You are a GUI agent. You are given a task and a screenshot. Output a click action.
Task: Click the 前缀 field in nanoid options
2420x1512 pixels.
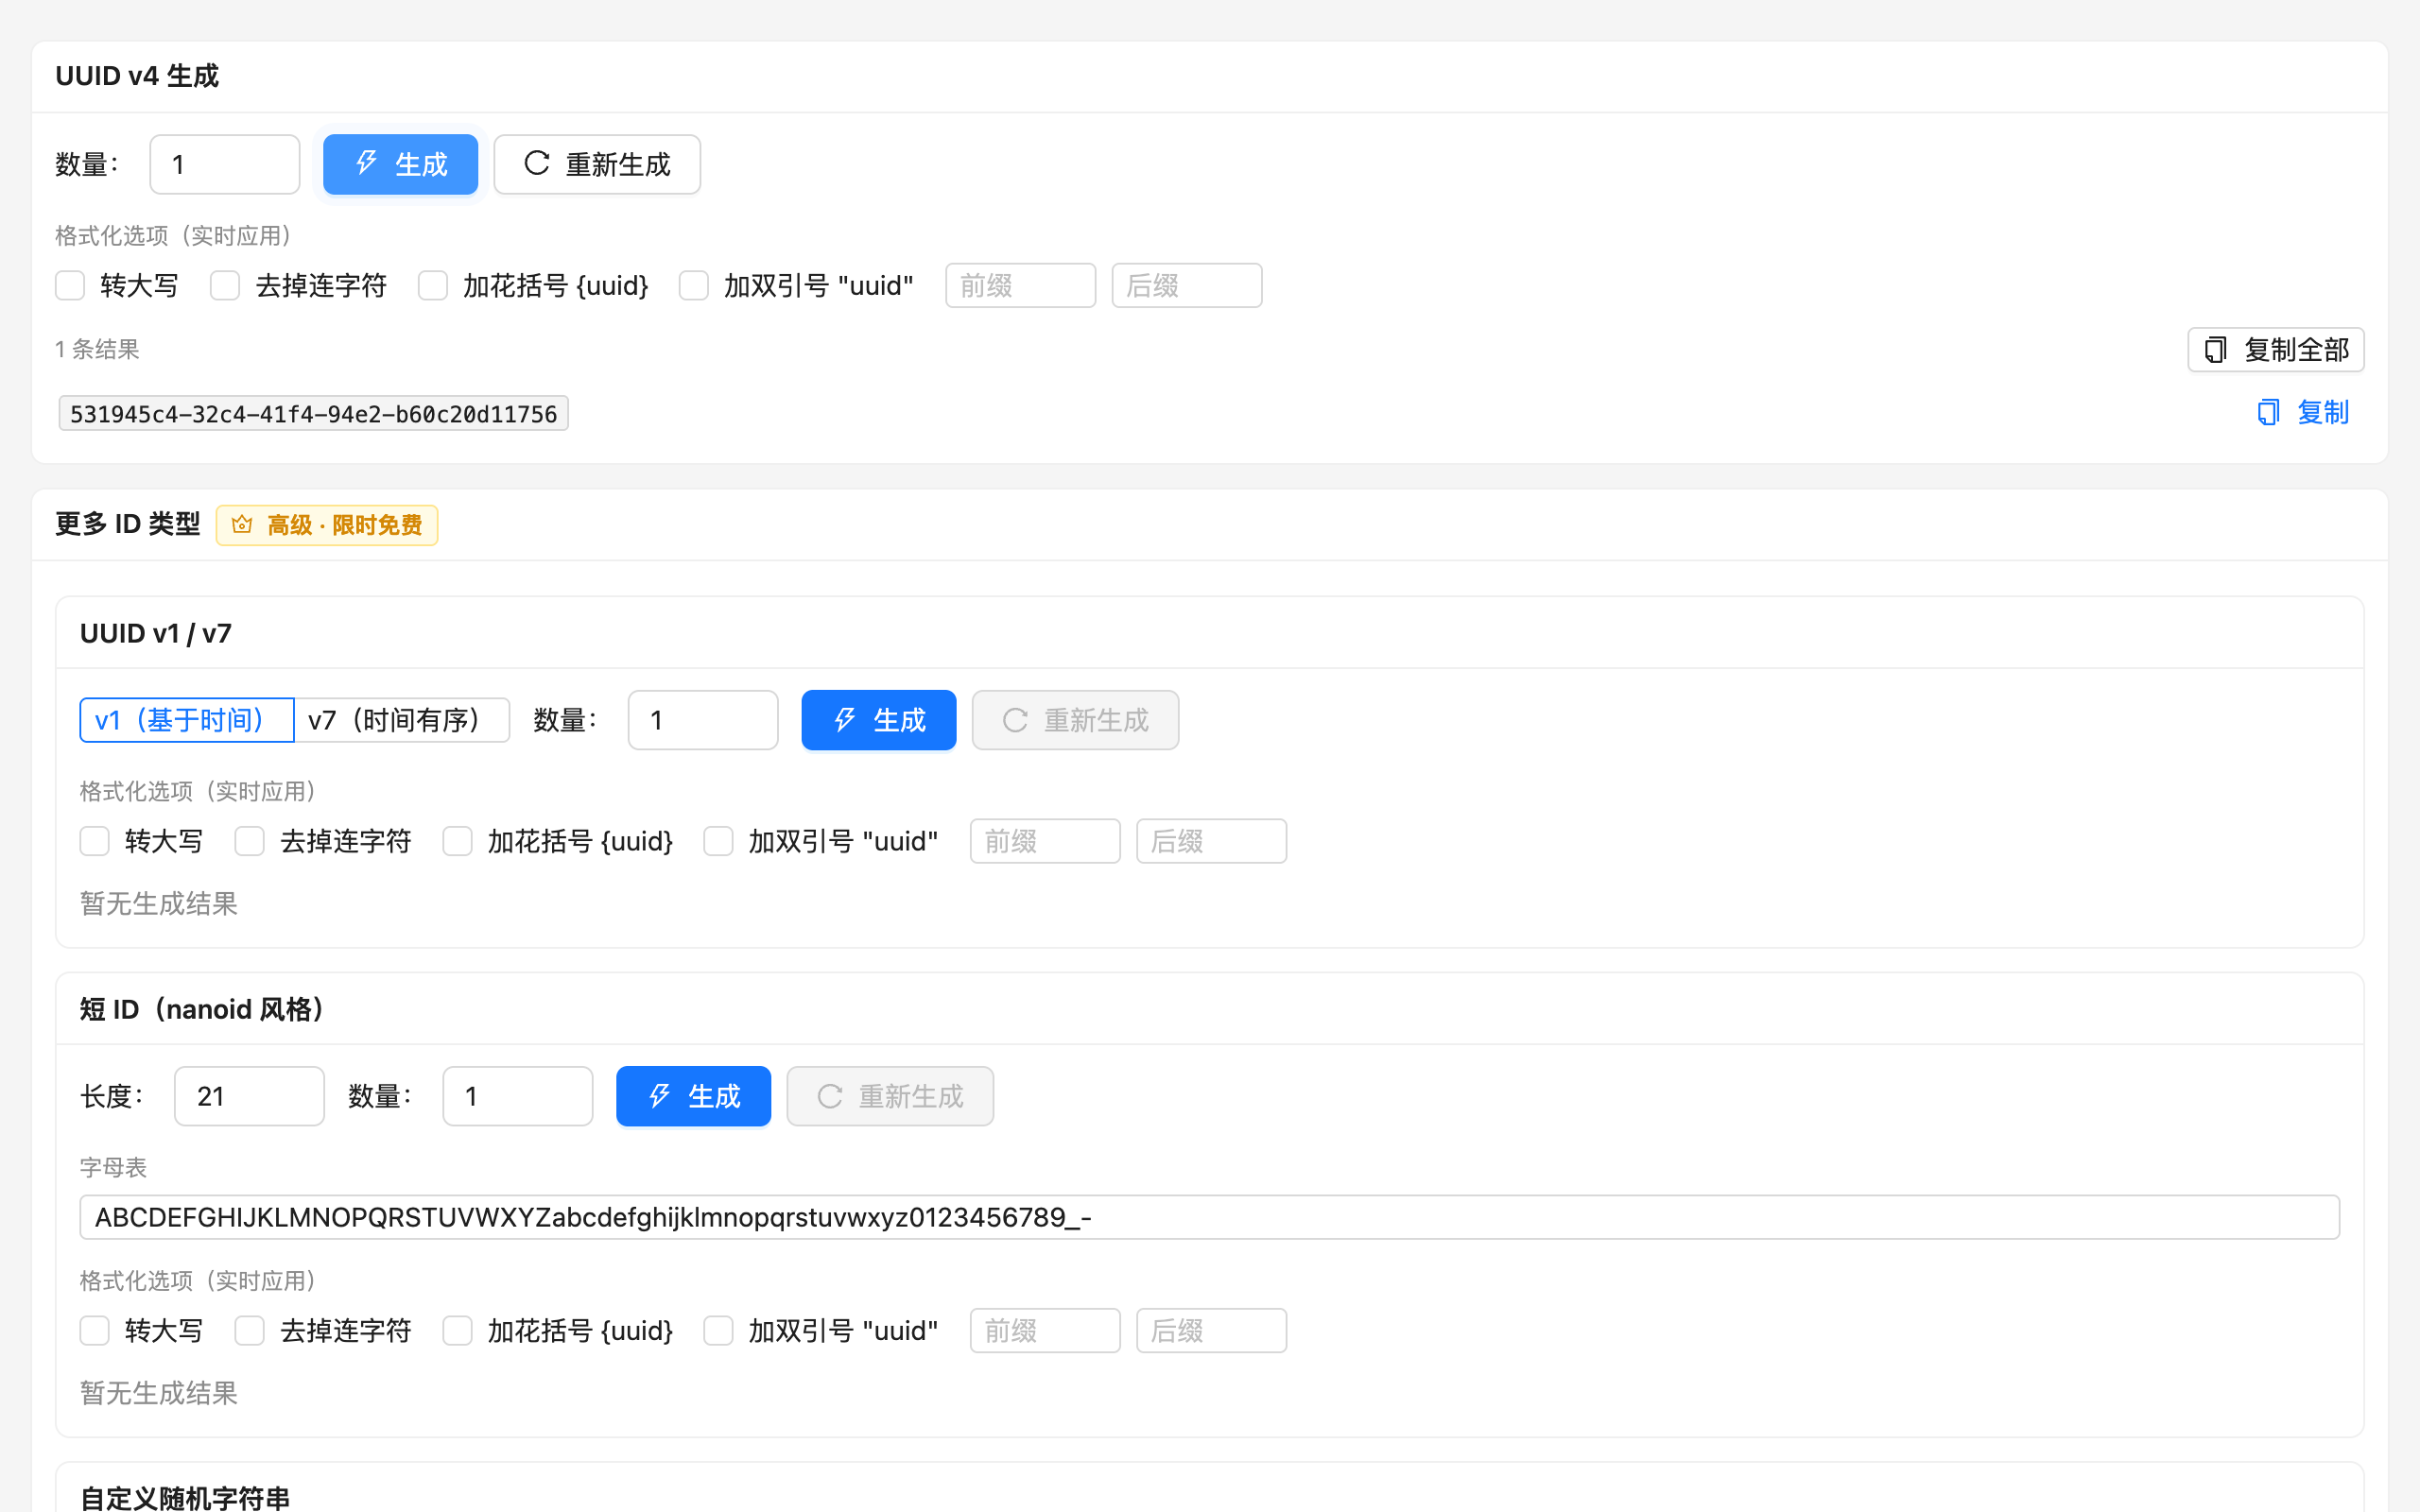1045,1331
